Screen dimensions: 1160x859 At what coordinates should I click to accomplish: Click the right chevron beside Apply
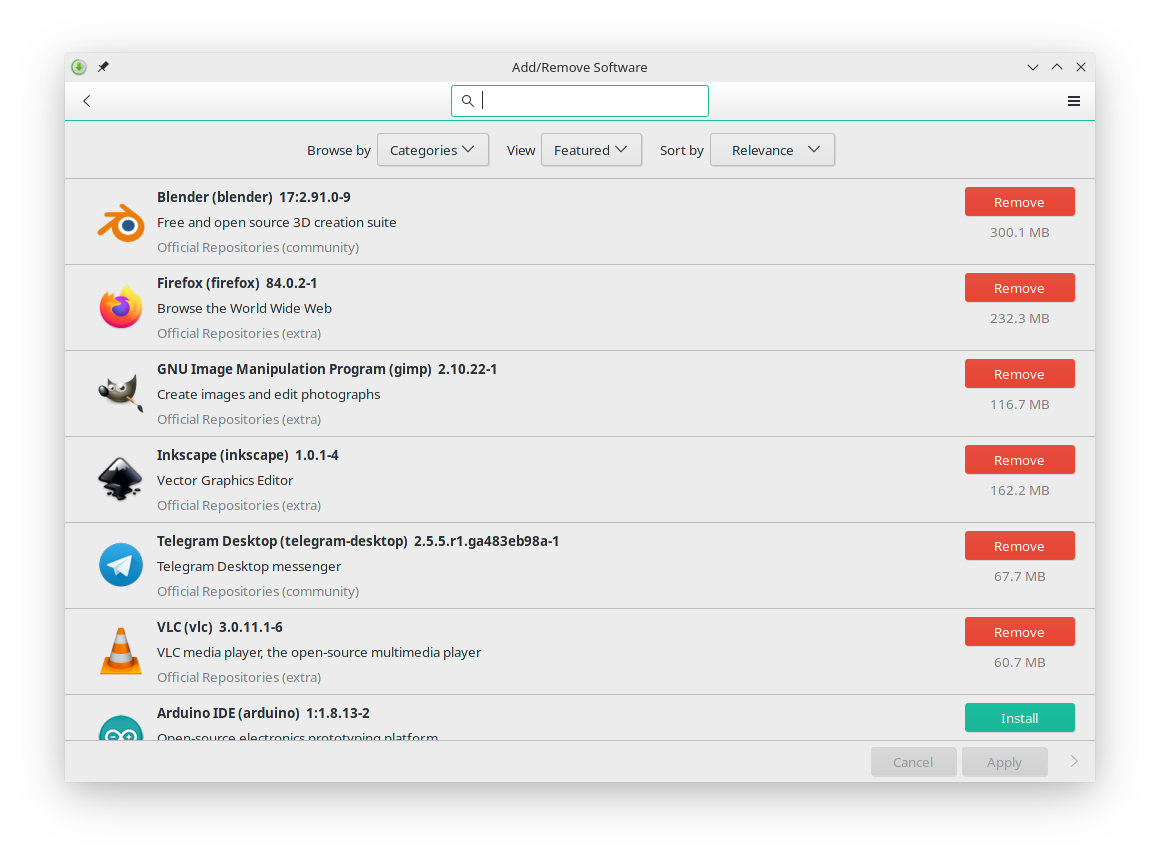pyautogui.click(x=1074, y=761)
